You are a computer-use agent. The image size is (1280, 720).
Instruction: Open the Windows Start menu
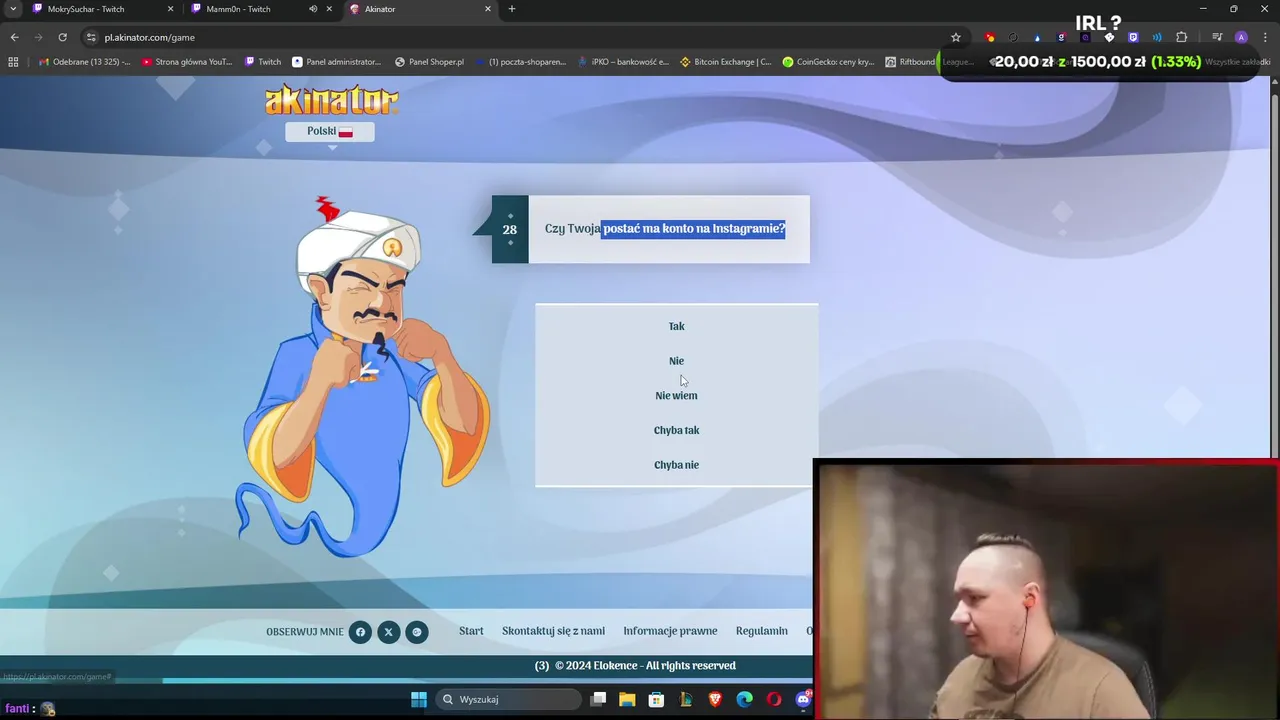coord(419,699)
